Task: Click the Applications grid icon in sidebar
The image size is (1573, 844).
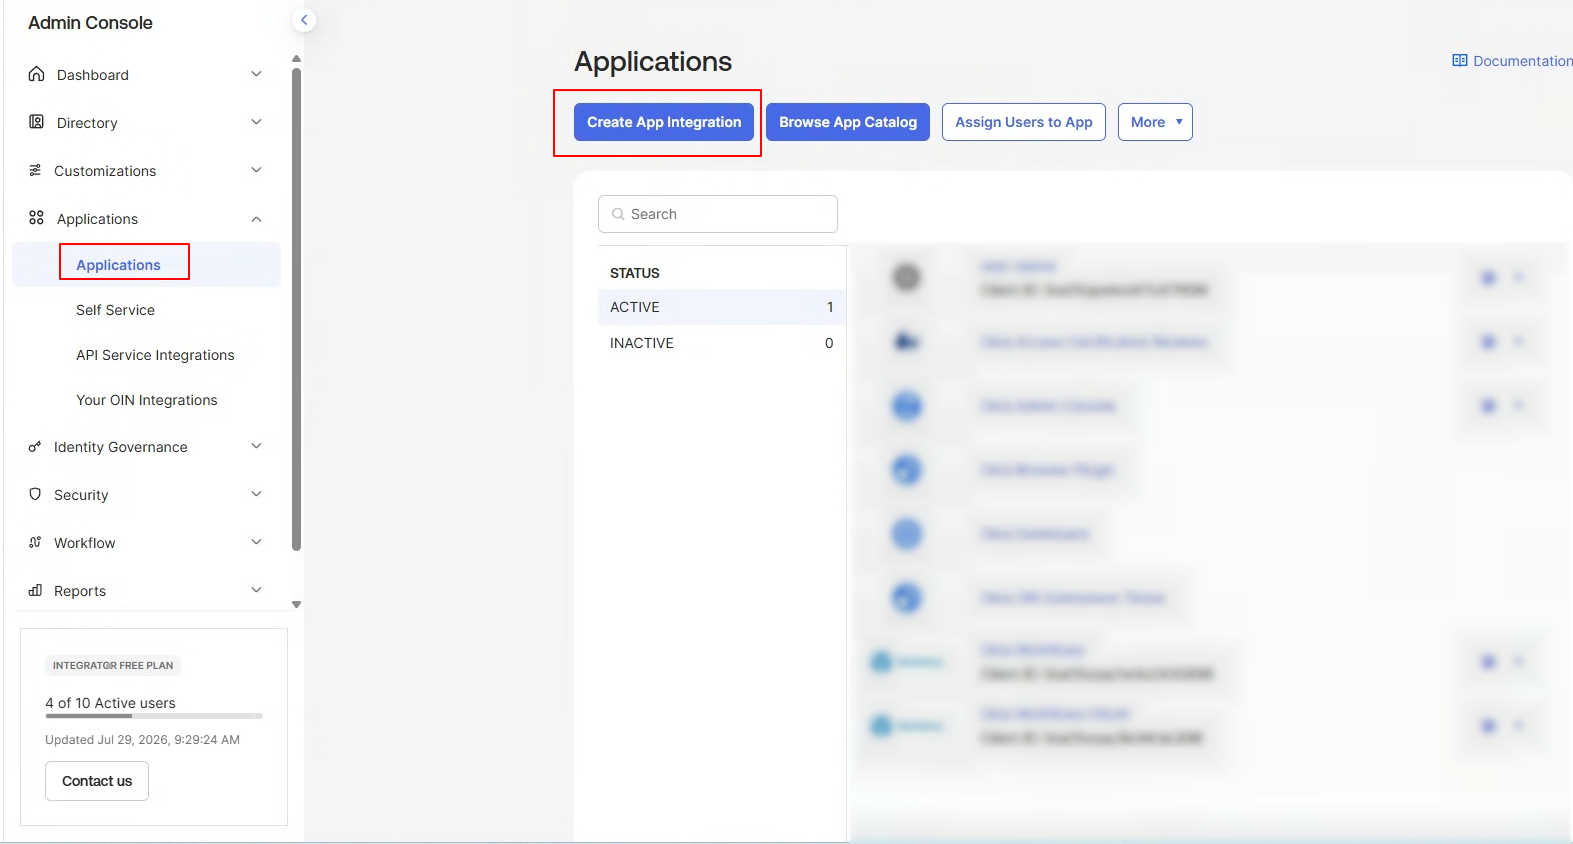Action: point(36,218)
